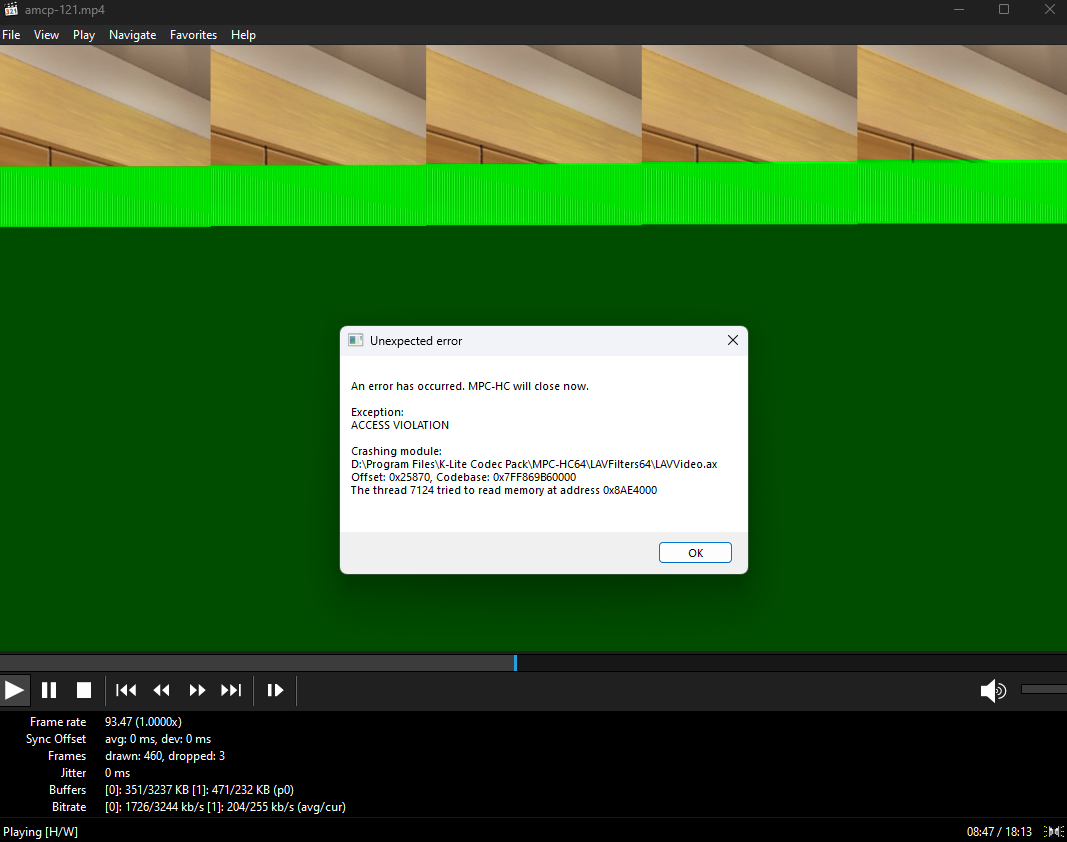Viewport: 1067px width, 842px height.
Task: Click the stereo audio icon in status bar
Action: pos(1053,831)
